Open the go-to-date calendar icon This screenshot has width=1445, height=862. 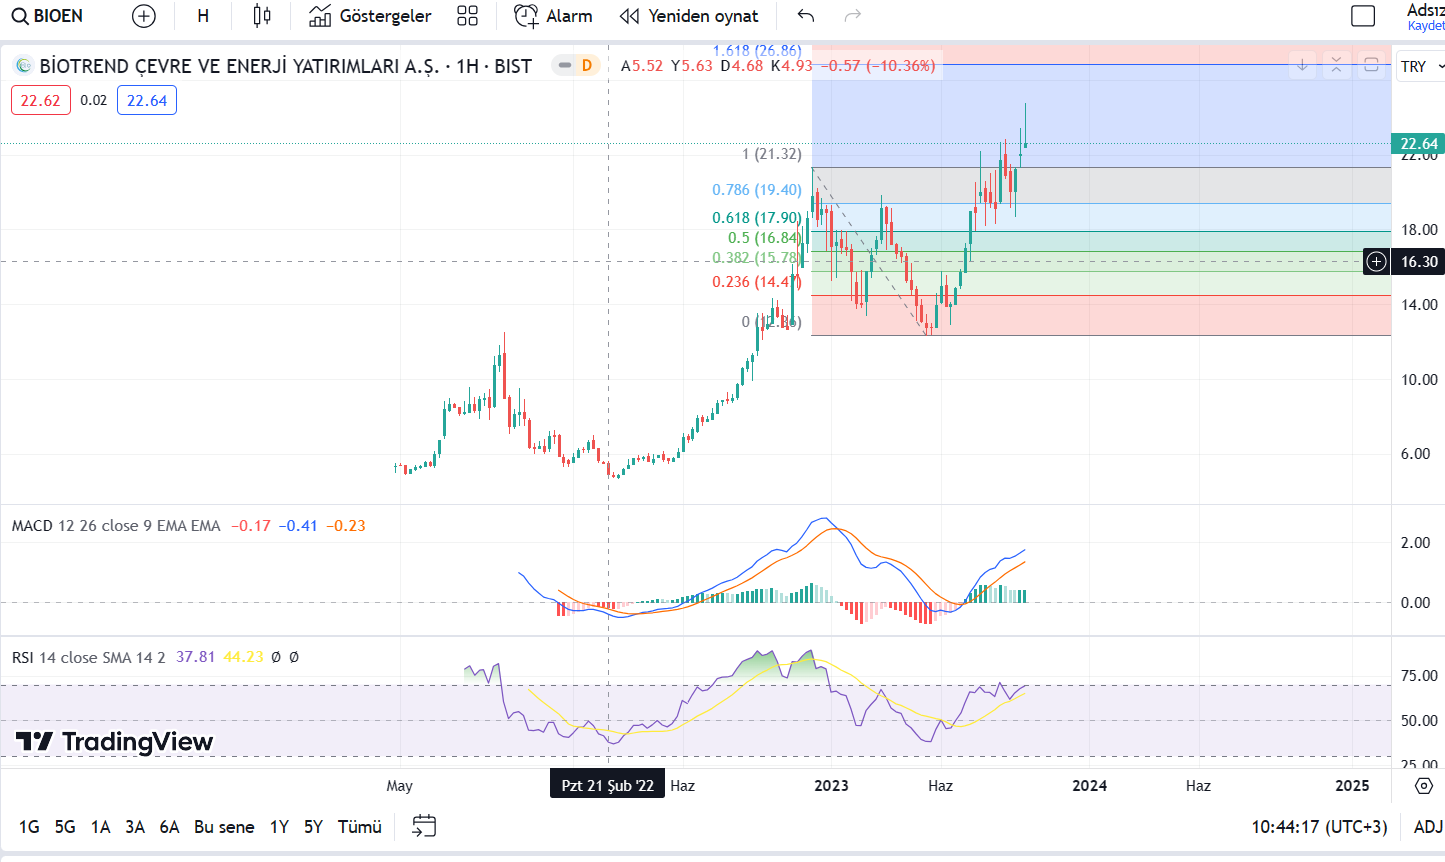pyautogui.click(x=424, y=826)
